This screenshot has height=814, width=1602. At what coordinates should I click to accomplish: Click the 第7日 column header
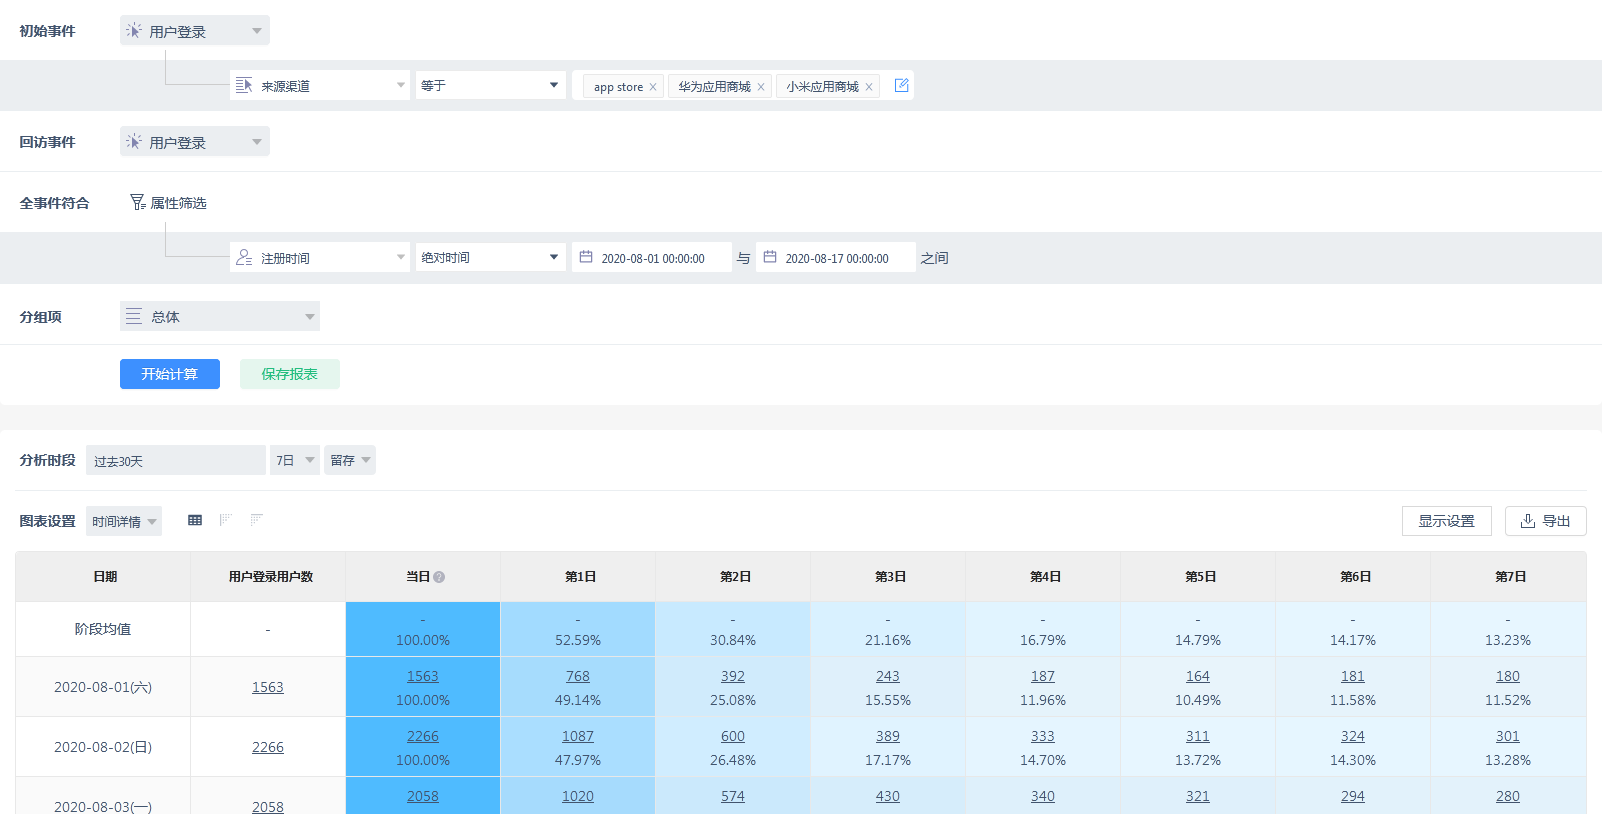click(x=1510, y=577)
